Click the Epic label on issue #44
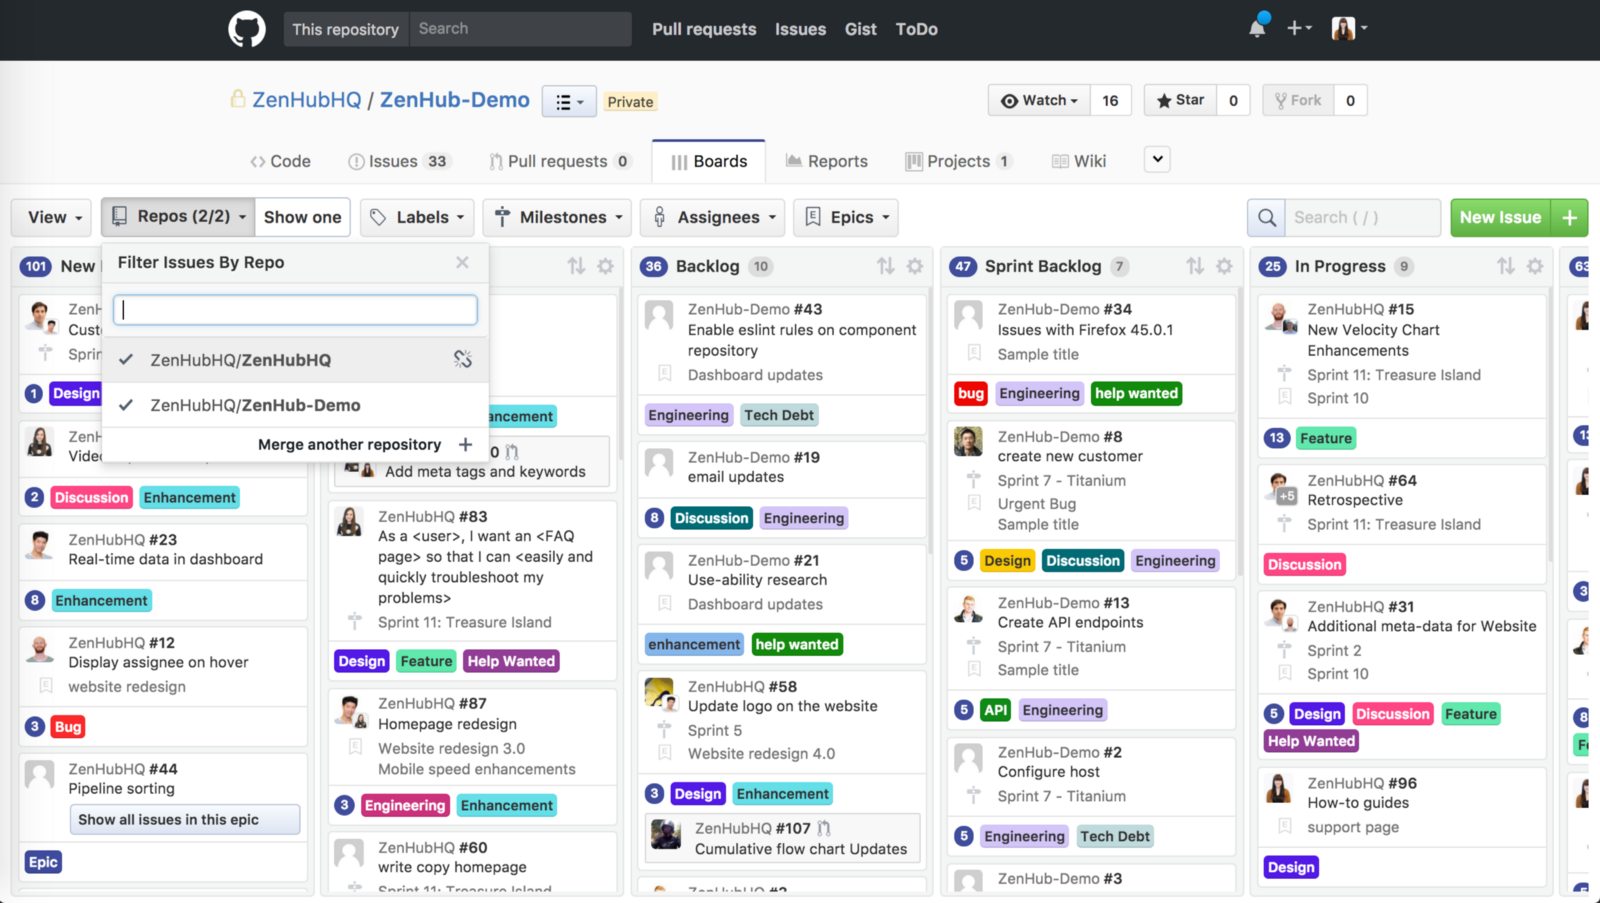1600x903 pixels. pyautogui.click(x=43, y=862)
